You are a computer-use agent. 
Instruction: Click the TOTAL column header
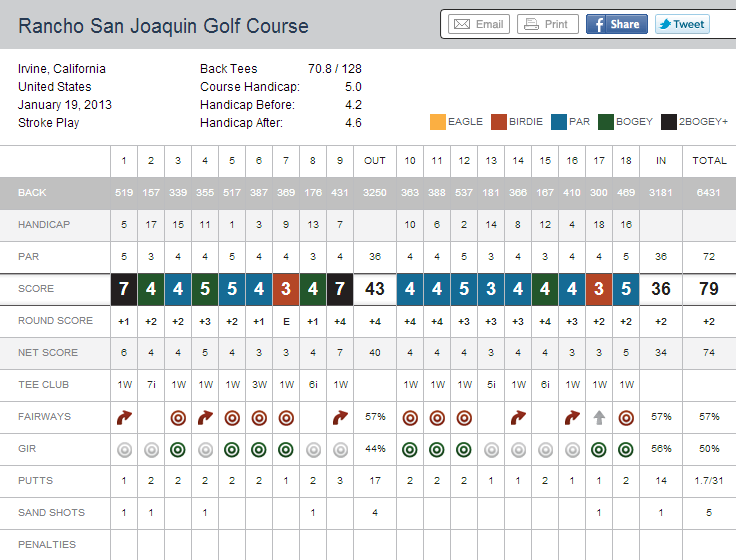tap(710, 160)
